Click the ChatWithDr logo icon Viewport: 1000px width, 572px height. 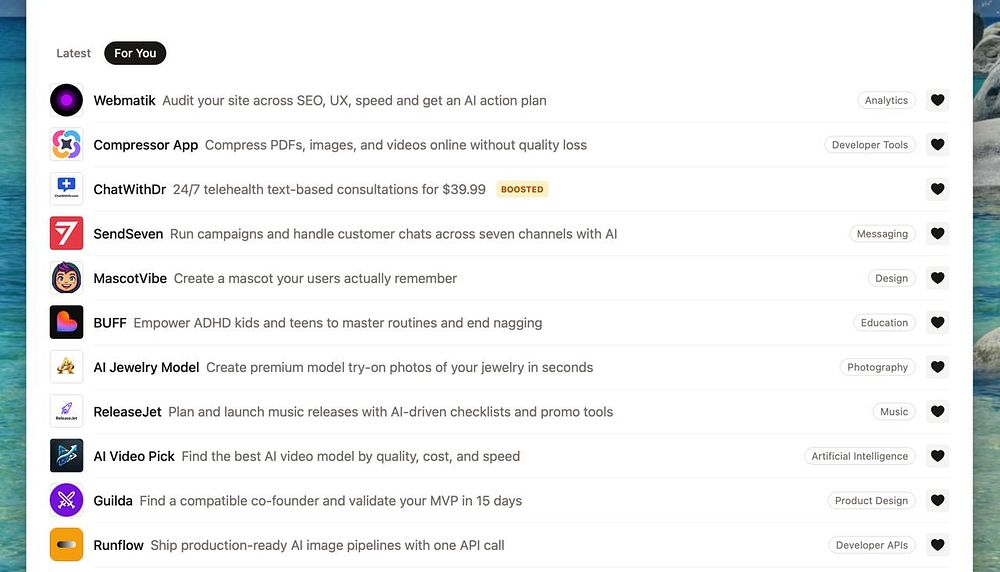67,189
